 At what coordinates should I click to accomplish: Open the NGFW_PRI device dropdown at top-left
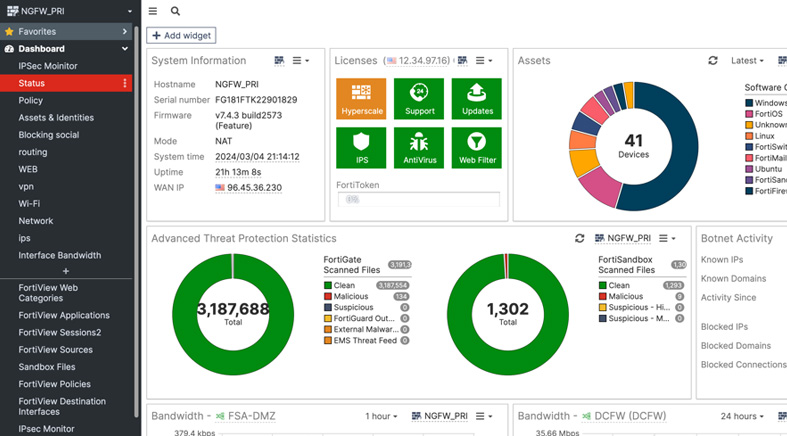[68, 11]
